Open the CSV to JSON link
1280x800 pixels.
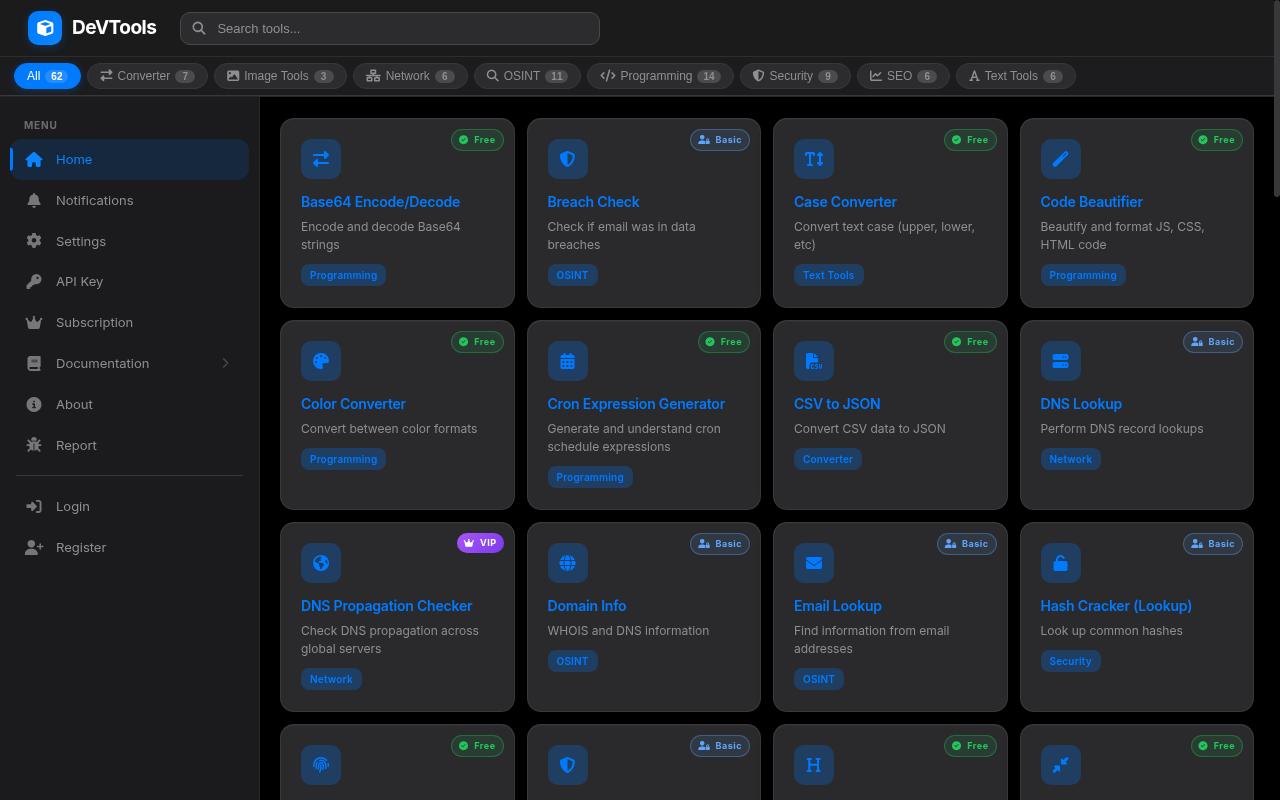[837, 404]
